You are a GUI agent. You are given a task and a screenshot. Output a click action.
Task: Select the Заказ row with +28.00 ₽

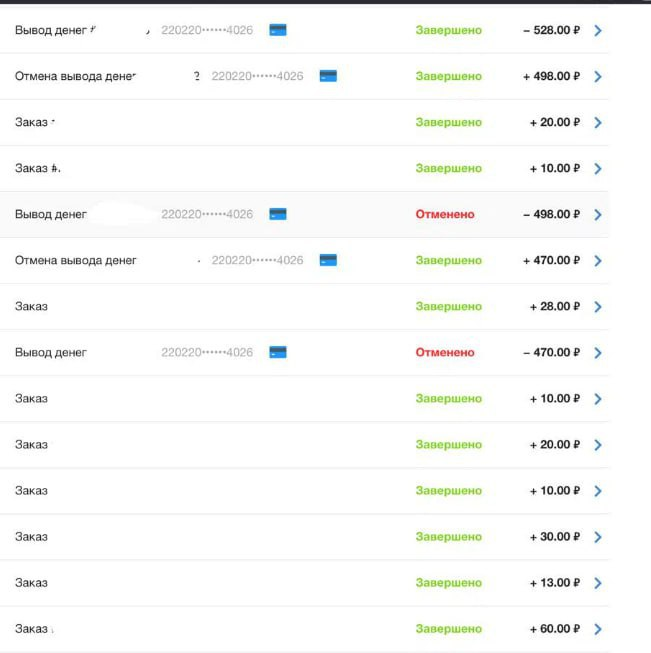click(x=31, y=306)
